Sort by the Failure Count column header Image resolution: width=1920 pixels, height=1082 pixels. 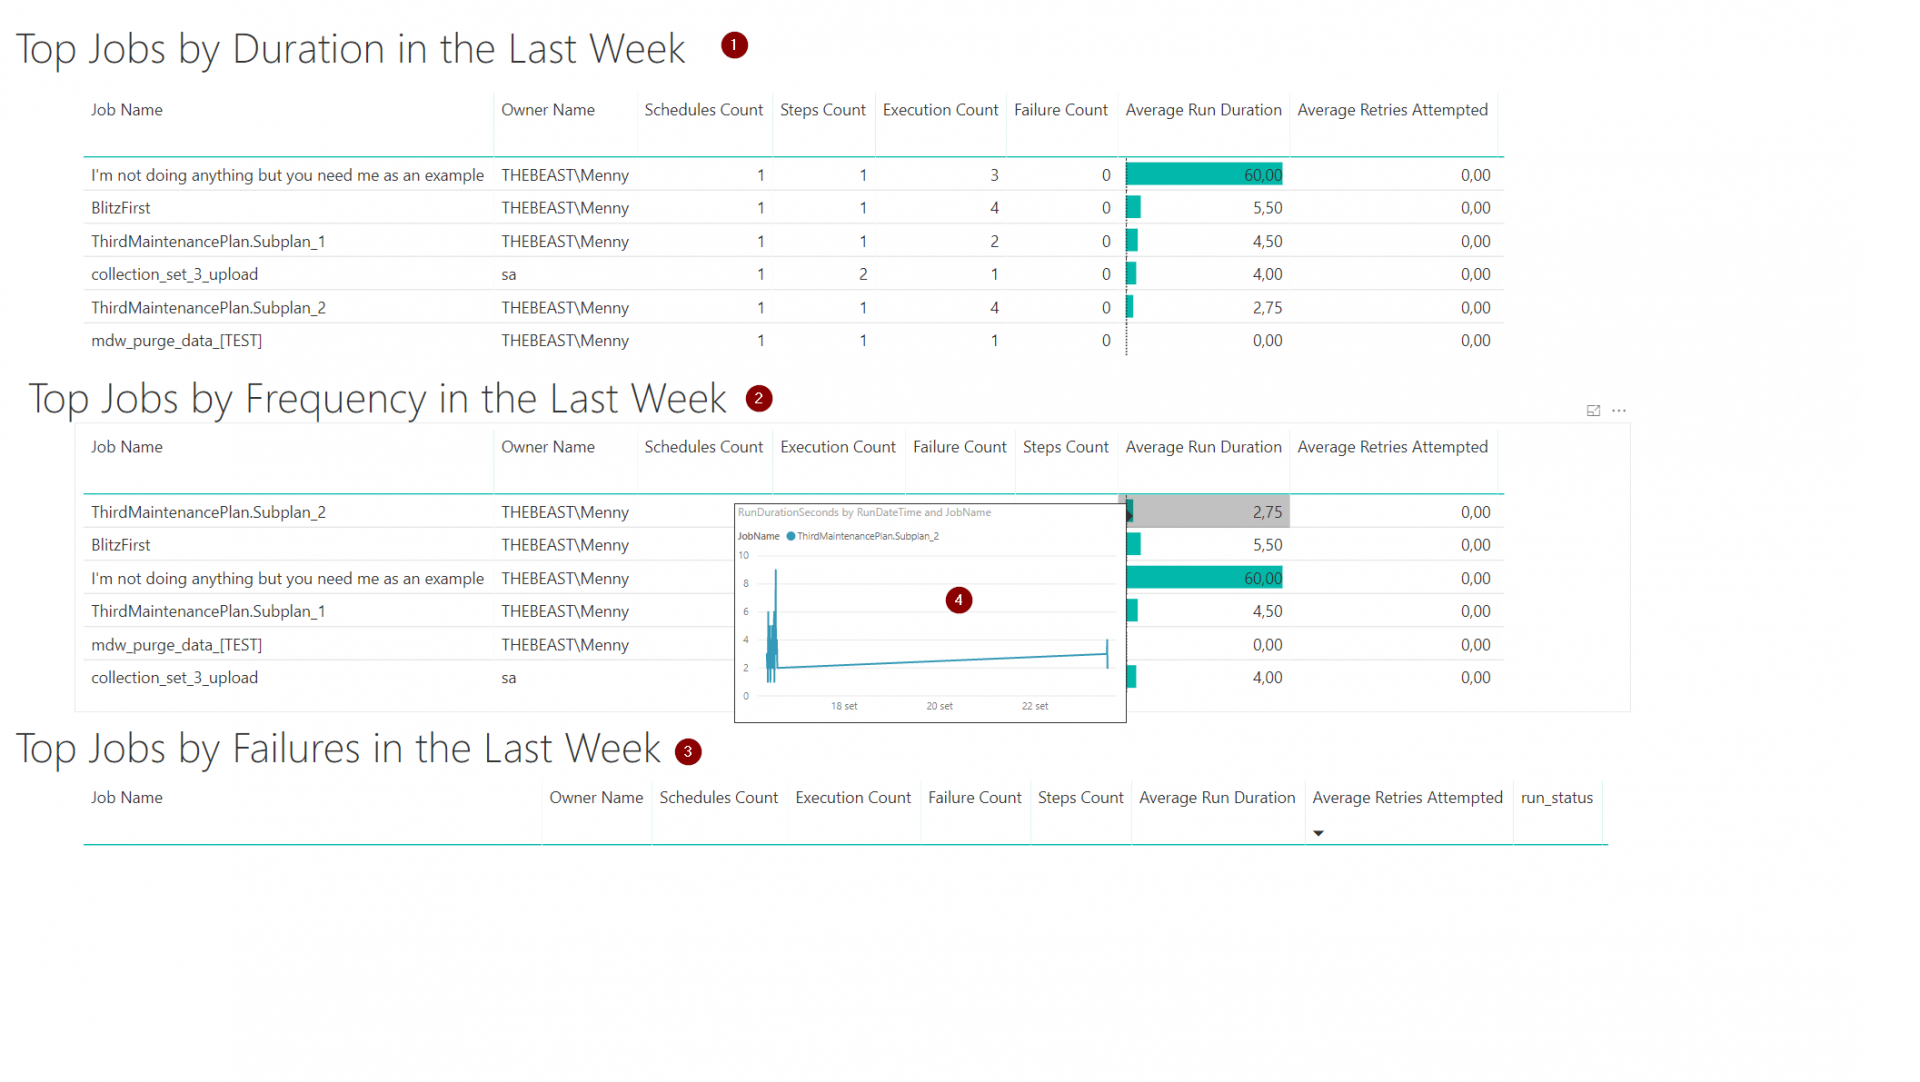pyautogui.click(x=1061, y=110)
